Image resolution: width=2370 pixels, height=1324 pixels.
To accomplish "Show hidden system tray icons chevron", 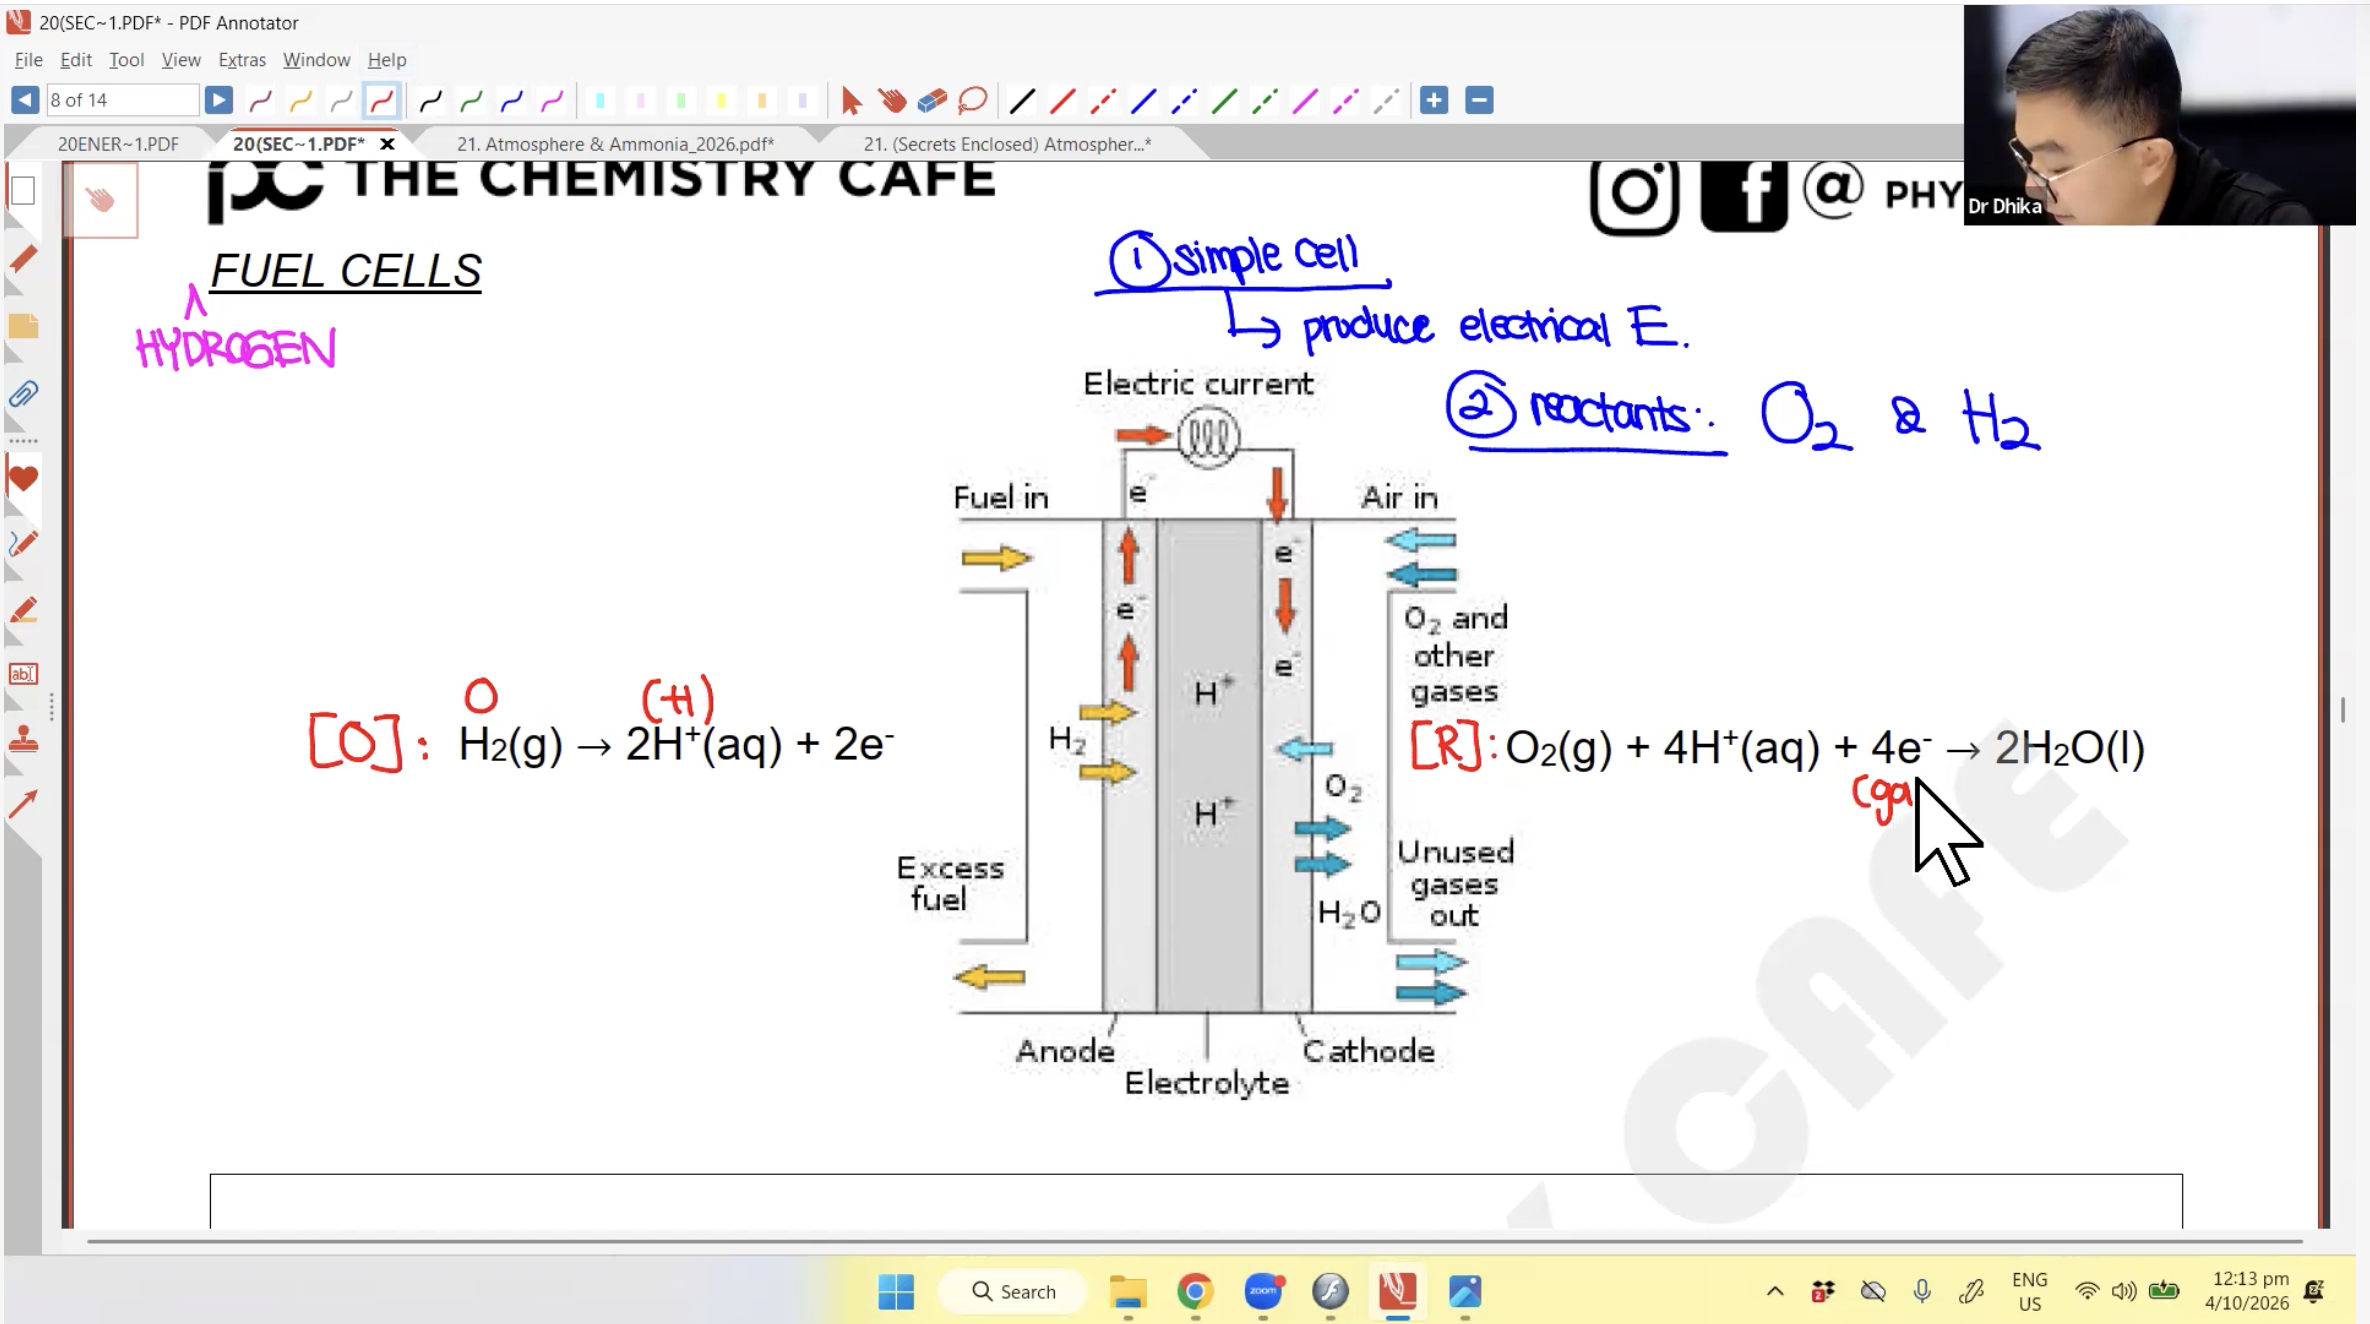I will point(1775,1292).
